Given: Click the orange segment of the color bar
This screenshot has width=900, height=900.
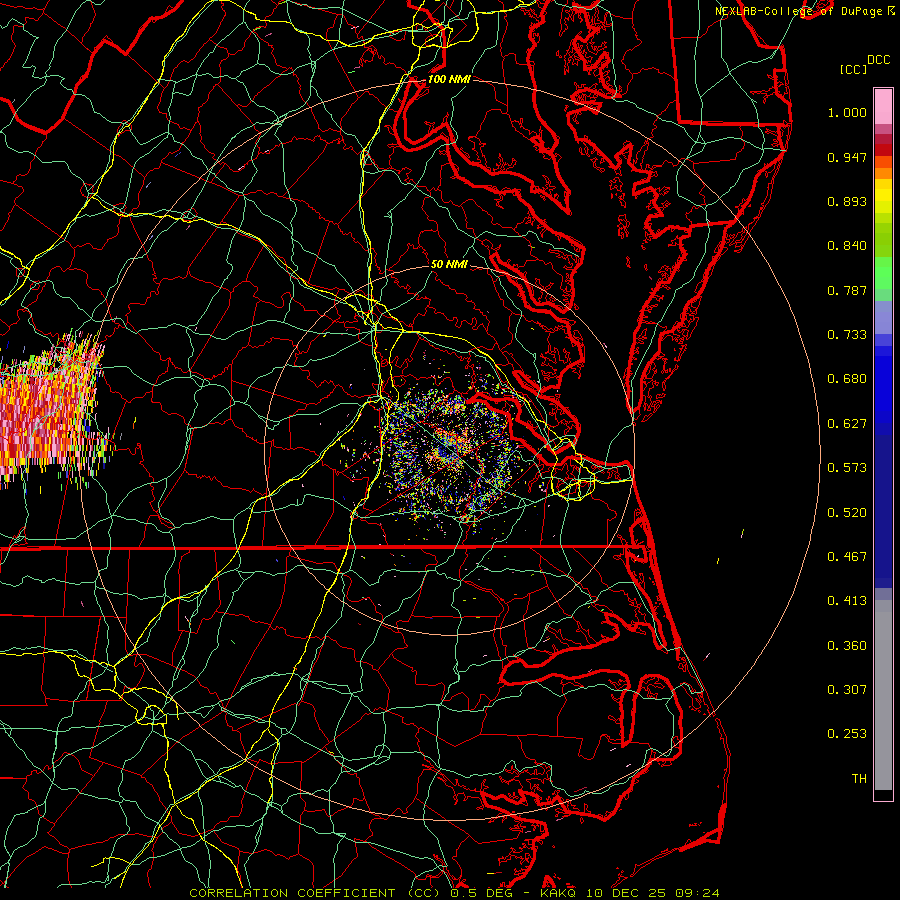Looking at the screenshot, I should coord(883,167).
